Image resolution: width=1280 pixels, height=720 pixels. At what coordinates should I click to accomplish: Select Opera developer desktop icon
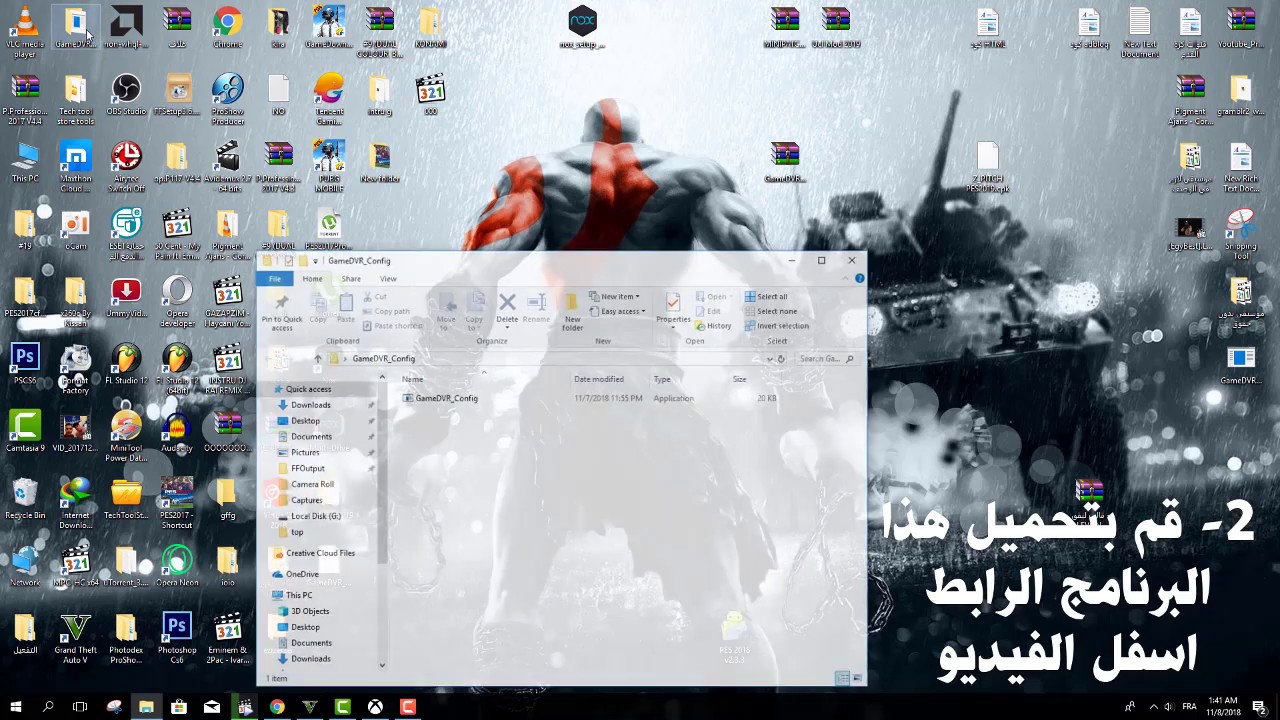coord(177,302)
